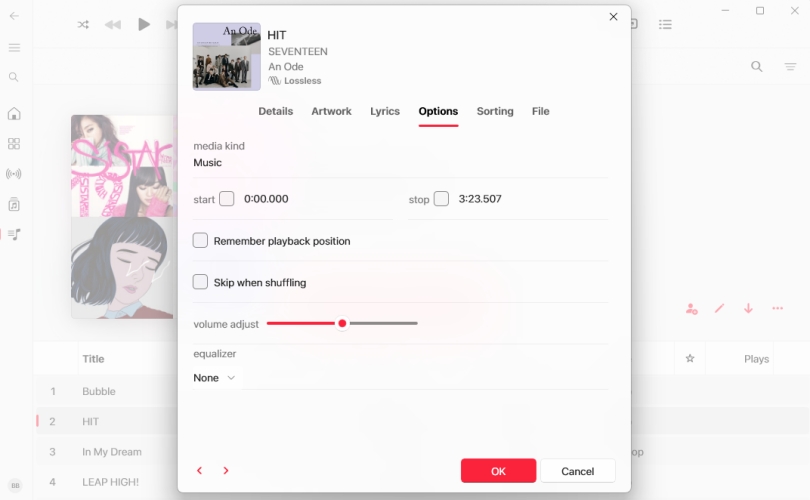Sort by the Title column header

[93, 359]
